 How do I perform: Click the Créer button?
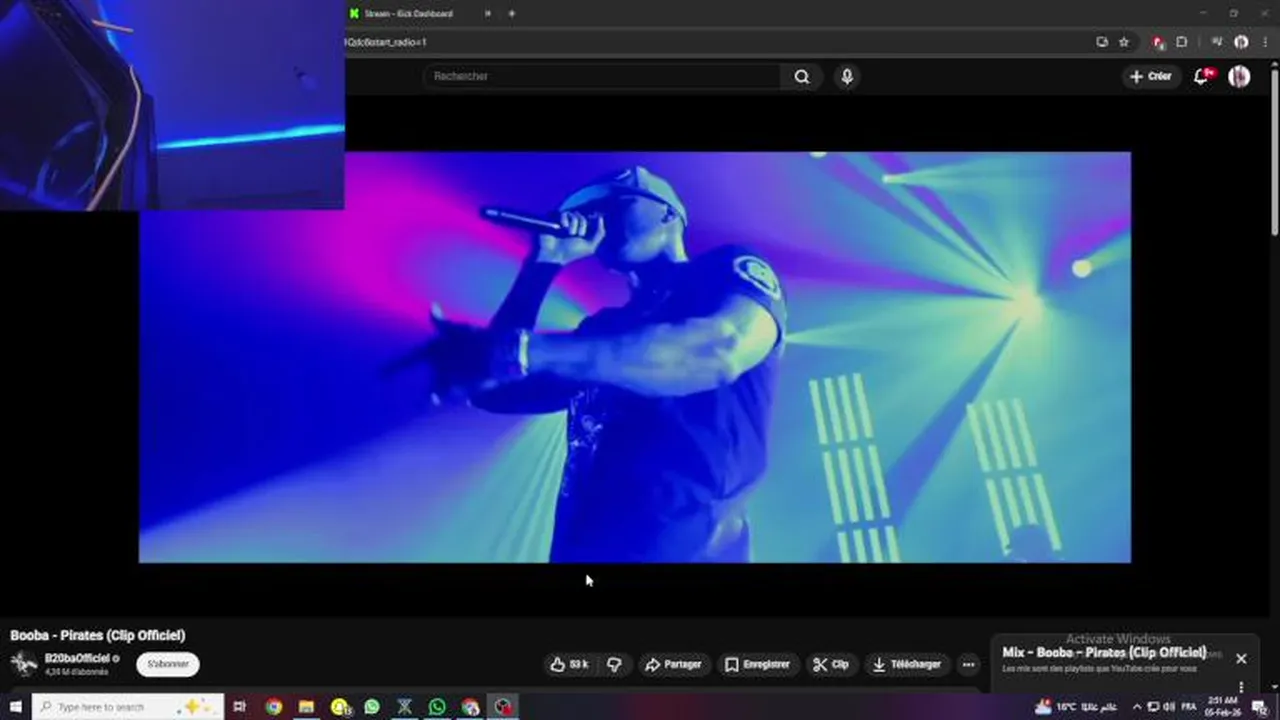(1150, 76)
